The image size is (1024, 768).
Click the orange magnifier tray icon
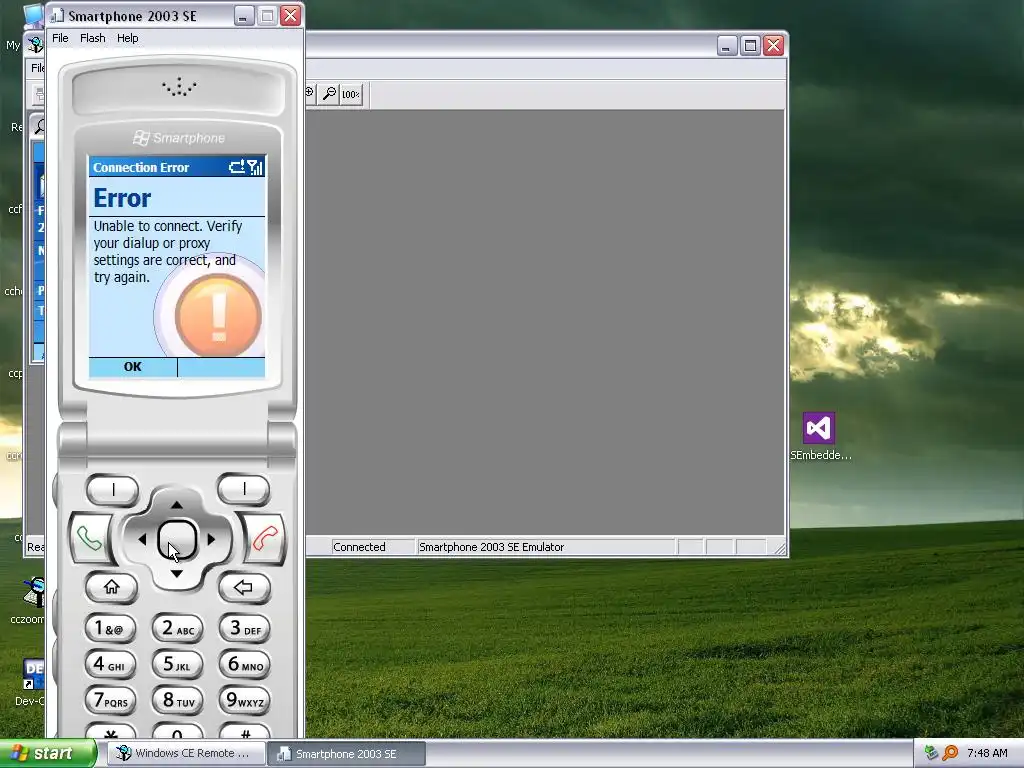pos(950,753)
